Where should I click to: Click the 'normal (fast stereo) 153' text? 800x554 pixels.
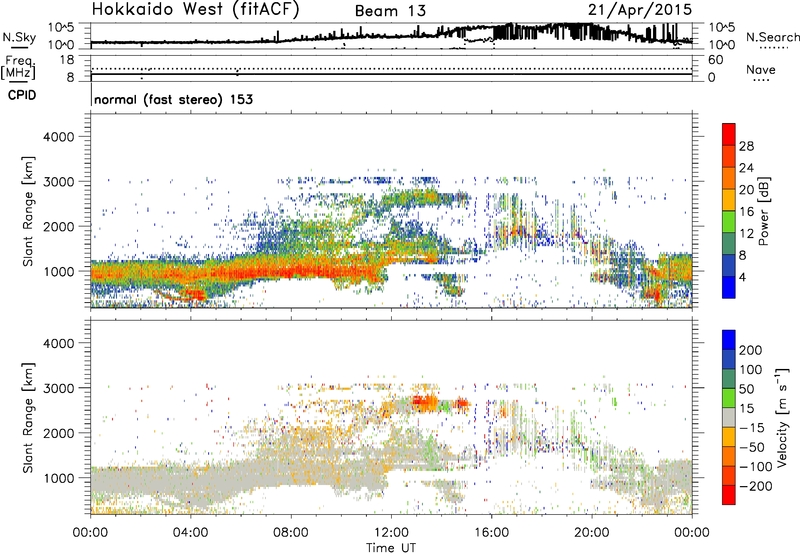(x=173, y=99)
